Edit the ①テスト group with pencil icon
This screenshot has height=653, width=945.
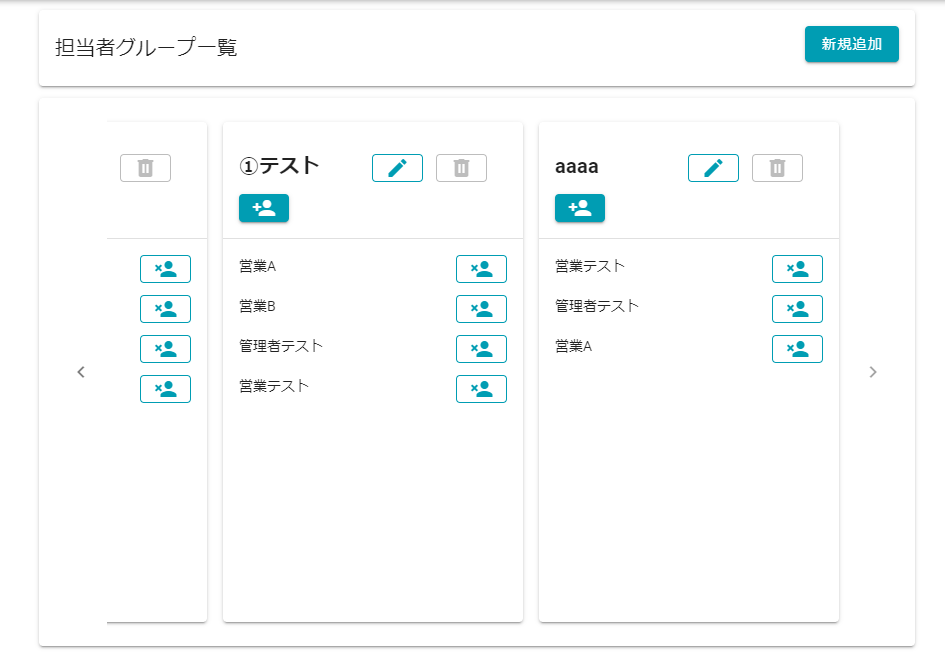tap(397, 168)
